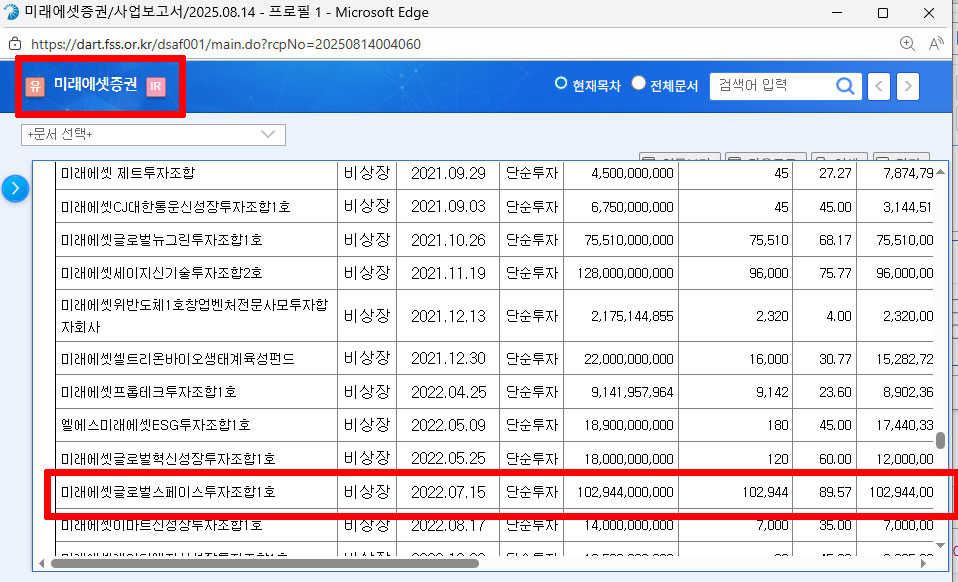This screenshot has width=958, height=582.
Task: Click the pink IR badge icon
Action: [x=155, y=88]
